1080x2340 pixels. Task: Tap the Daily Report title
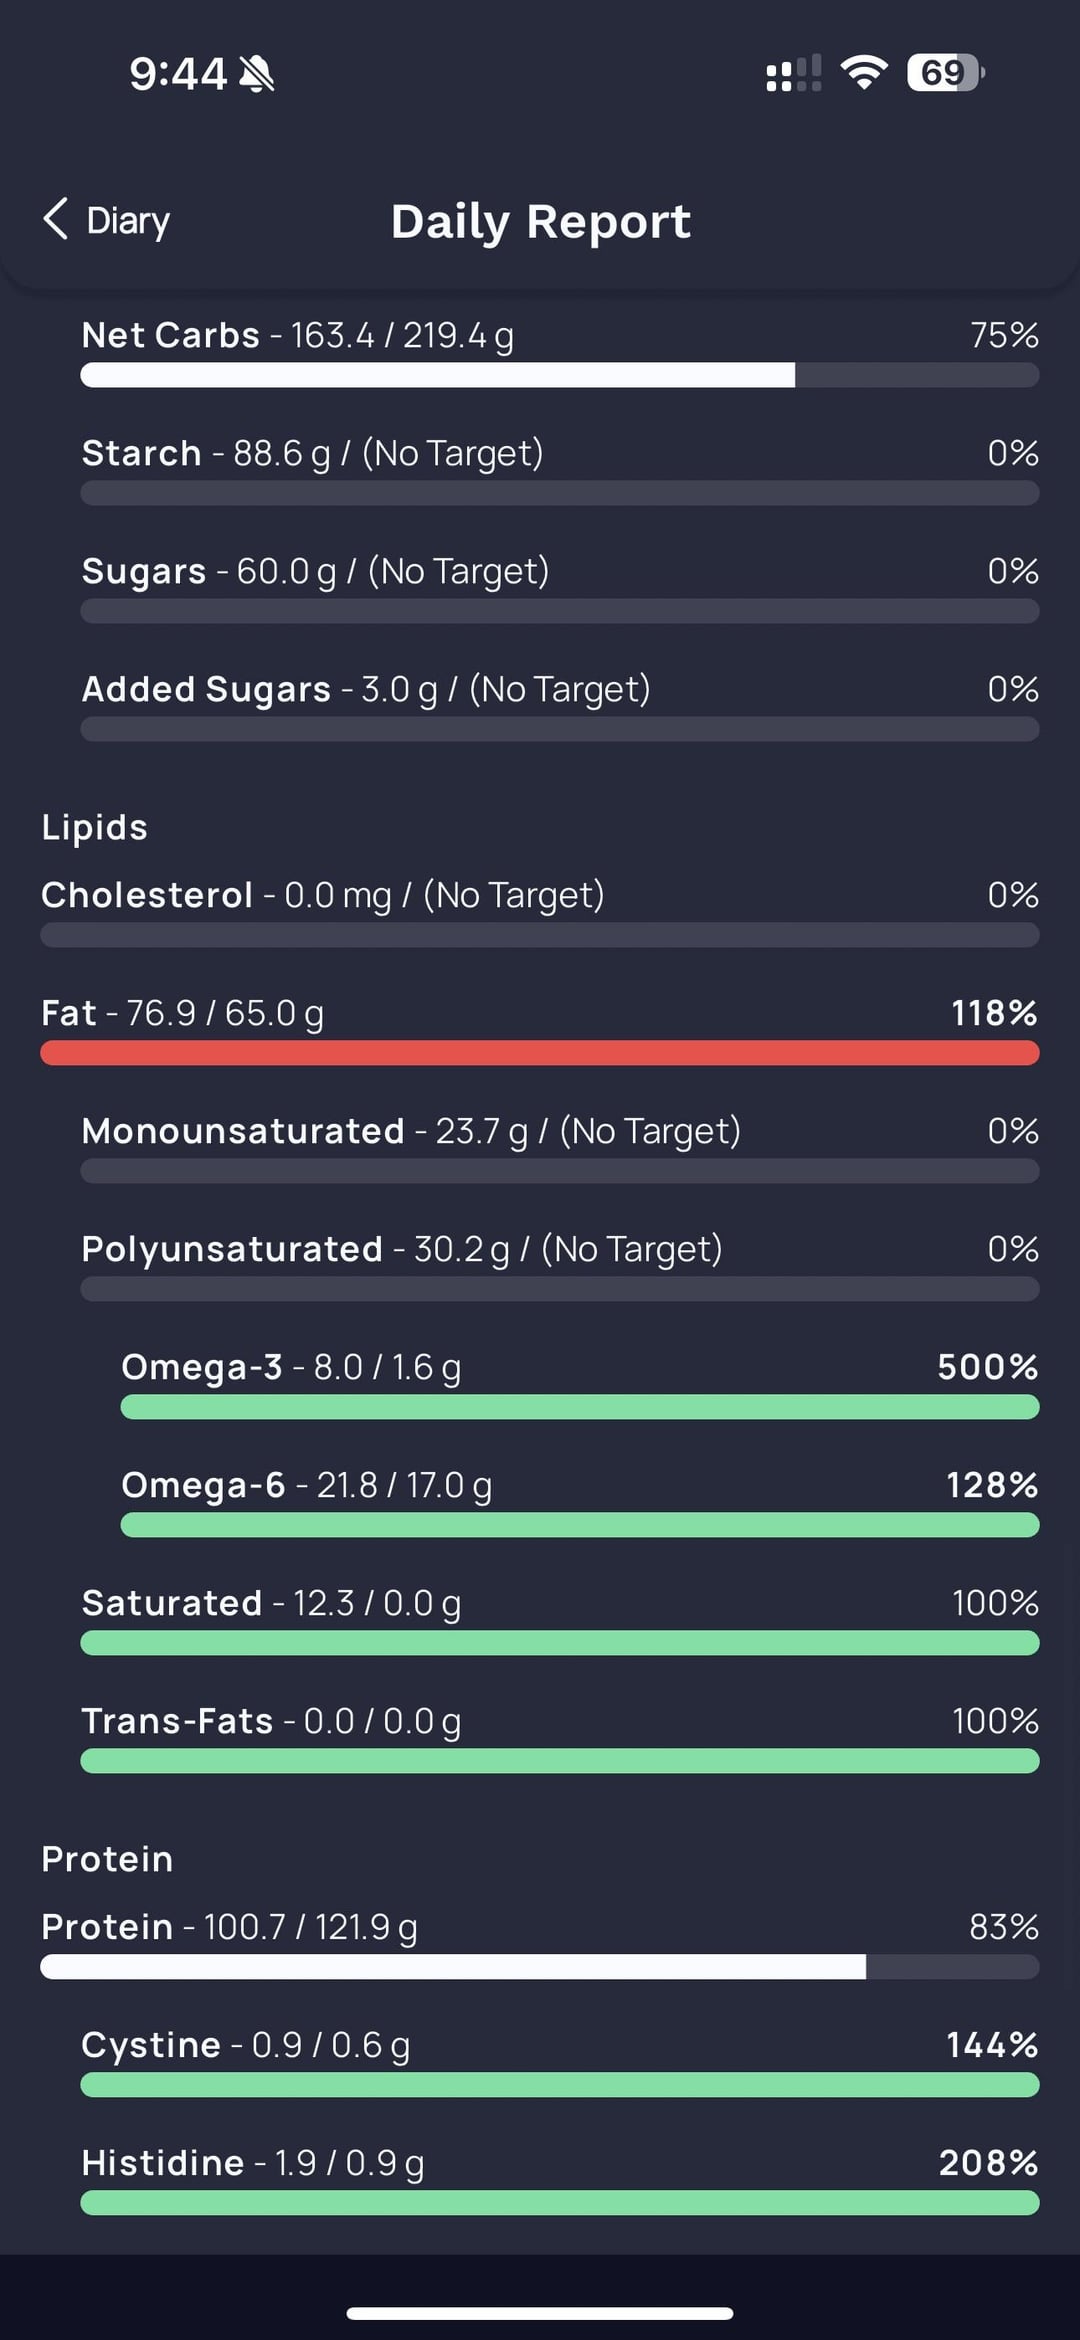[x=540, y=221]
